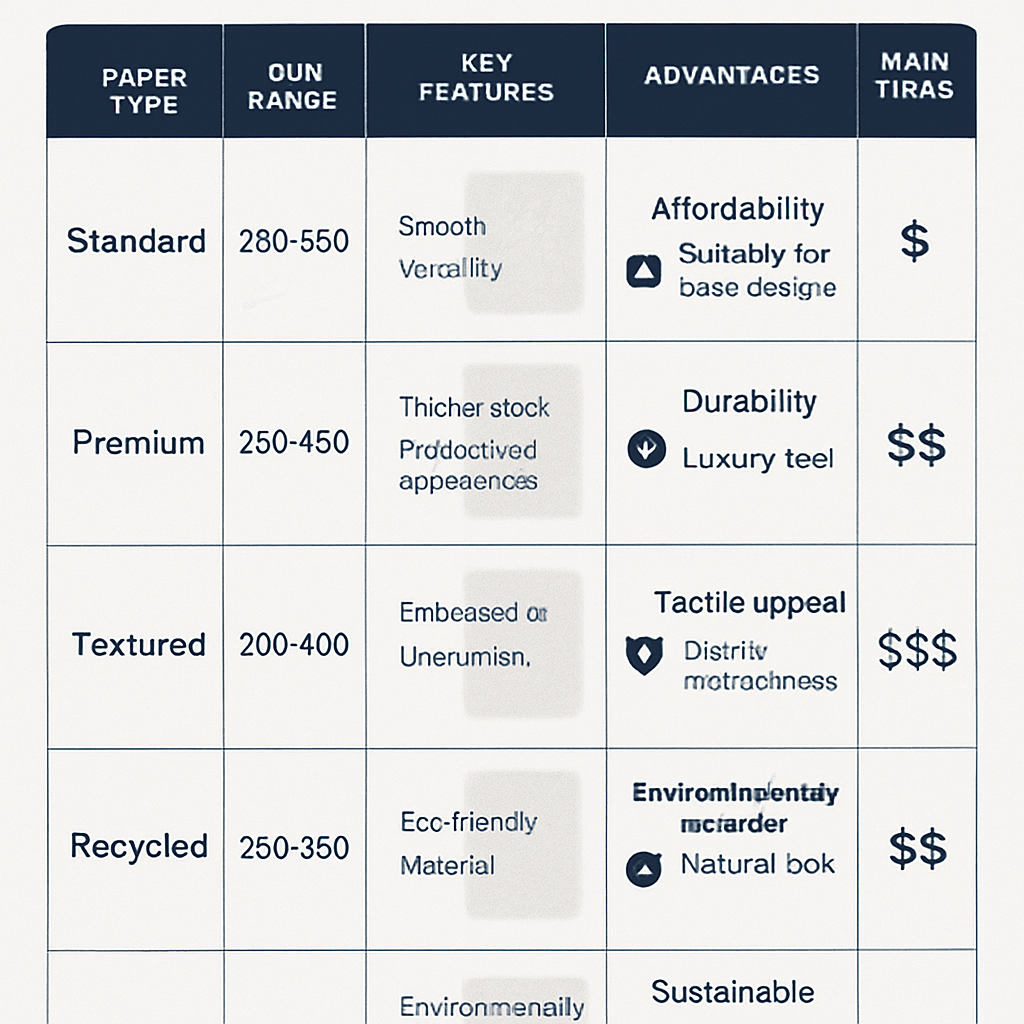Click the Standard paper type cell

136,241
